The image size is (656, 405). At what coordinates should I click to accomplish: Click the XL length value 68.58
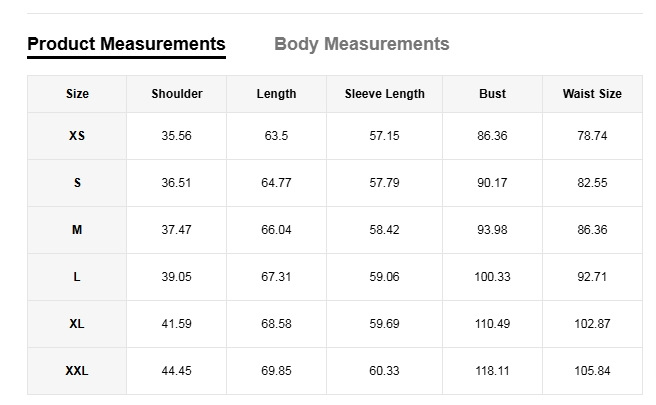(x=276, y=324)
